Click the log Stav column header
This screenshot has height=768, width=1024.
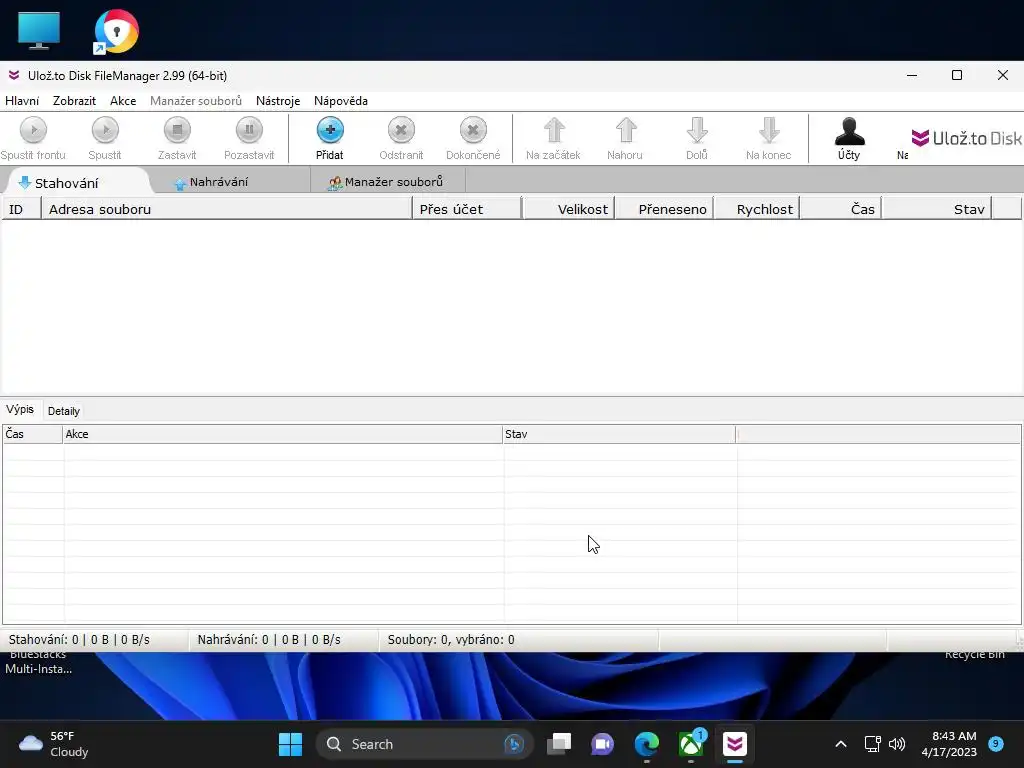(x=619, y=434)
